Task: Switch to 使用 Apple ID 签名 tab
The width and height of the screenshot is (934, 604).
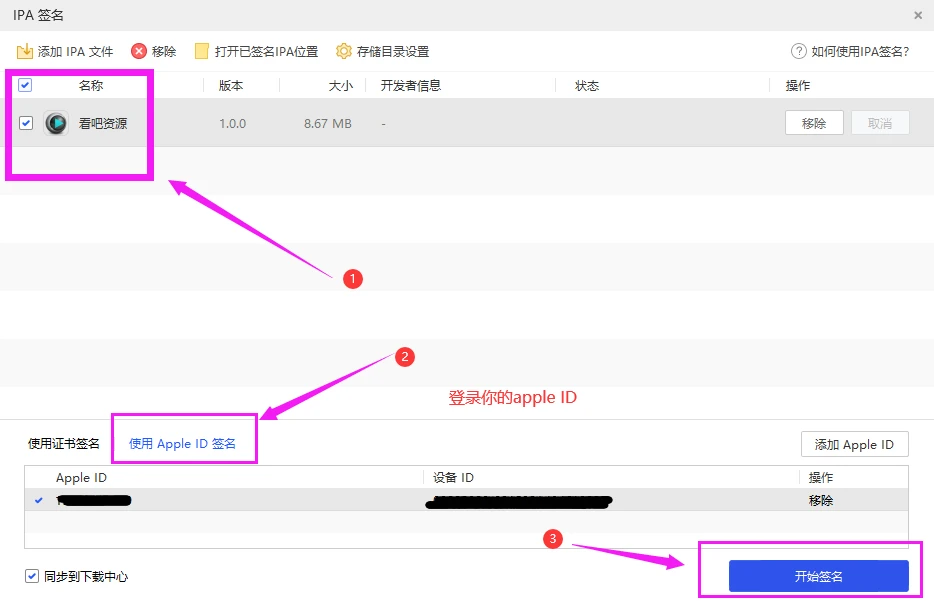Action: (182, 444)
